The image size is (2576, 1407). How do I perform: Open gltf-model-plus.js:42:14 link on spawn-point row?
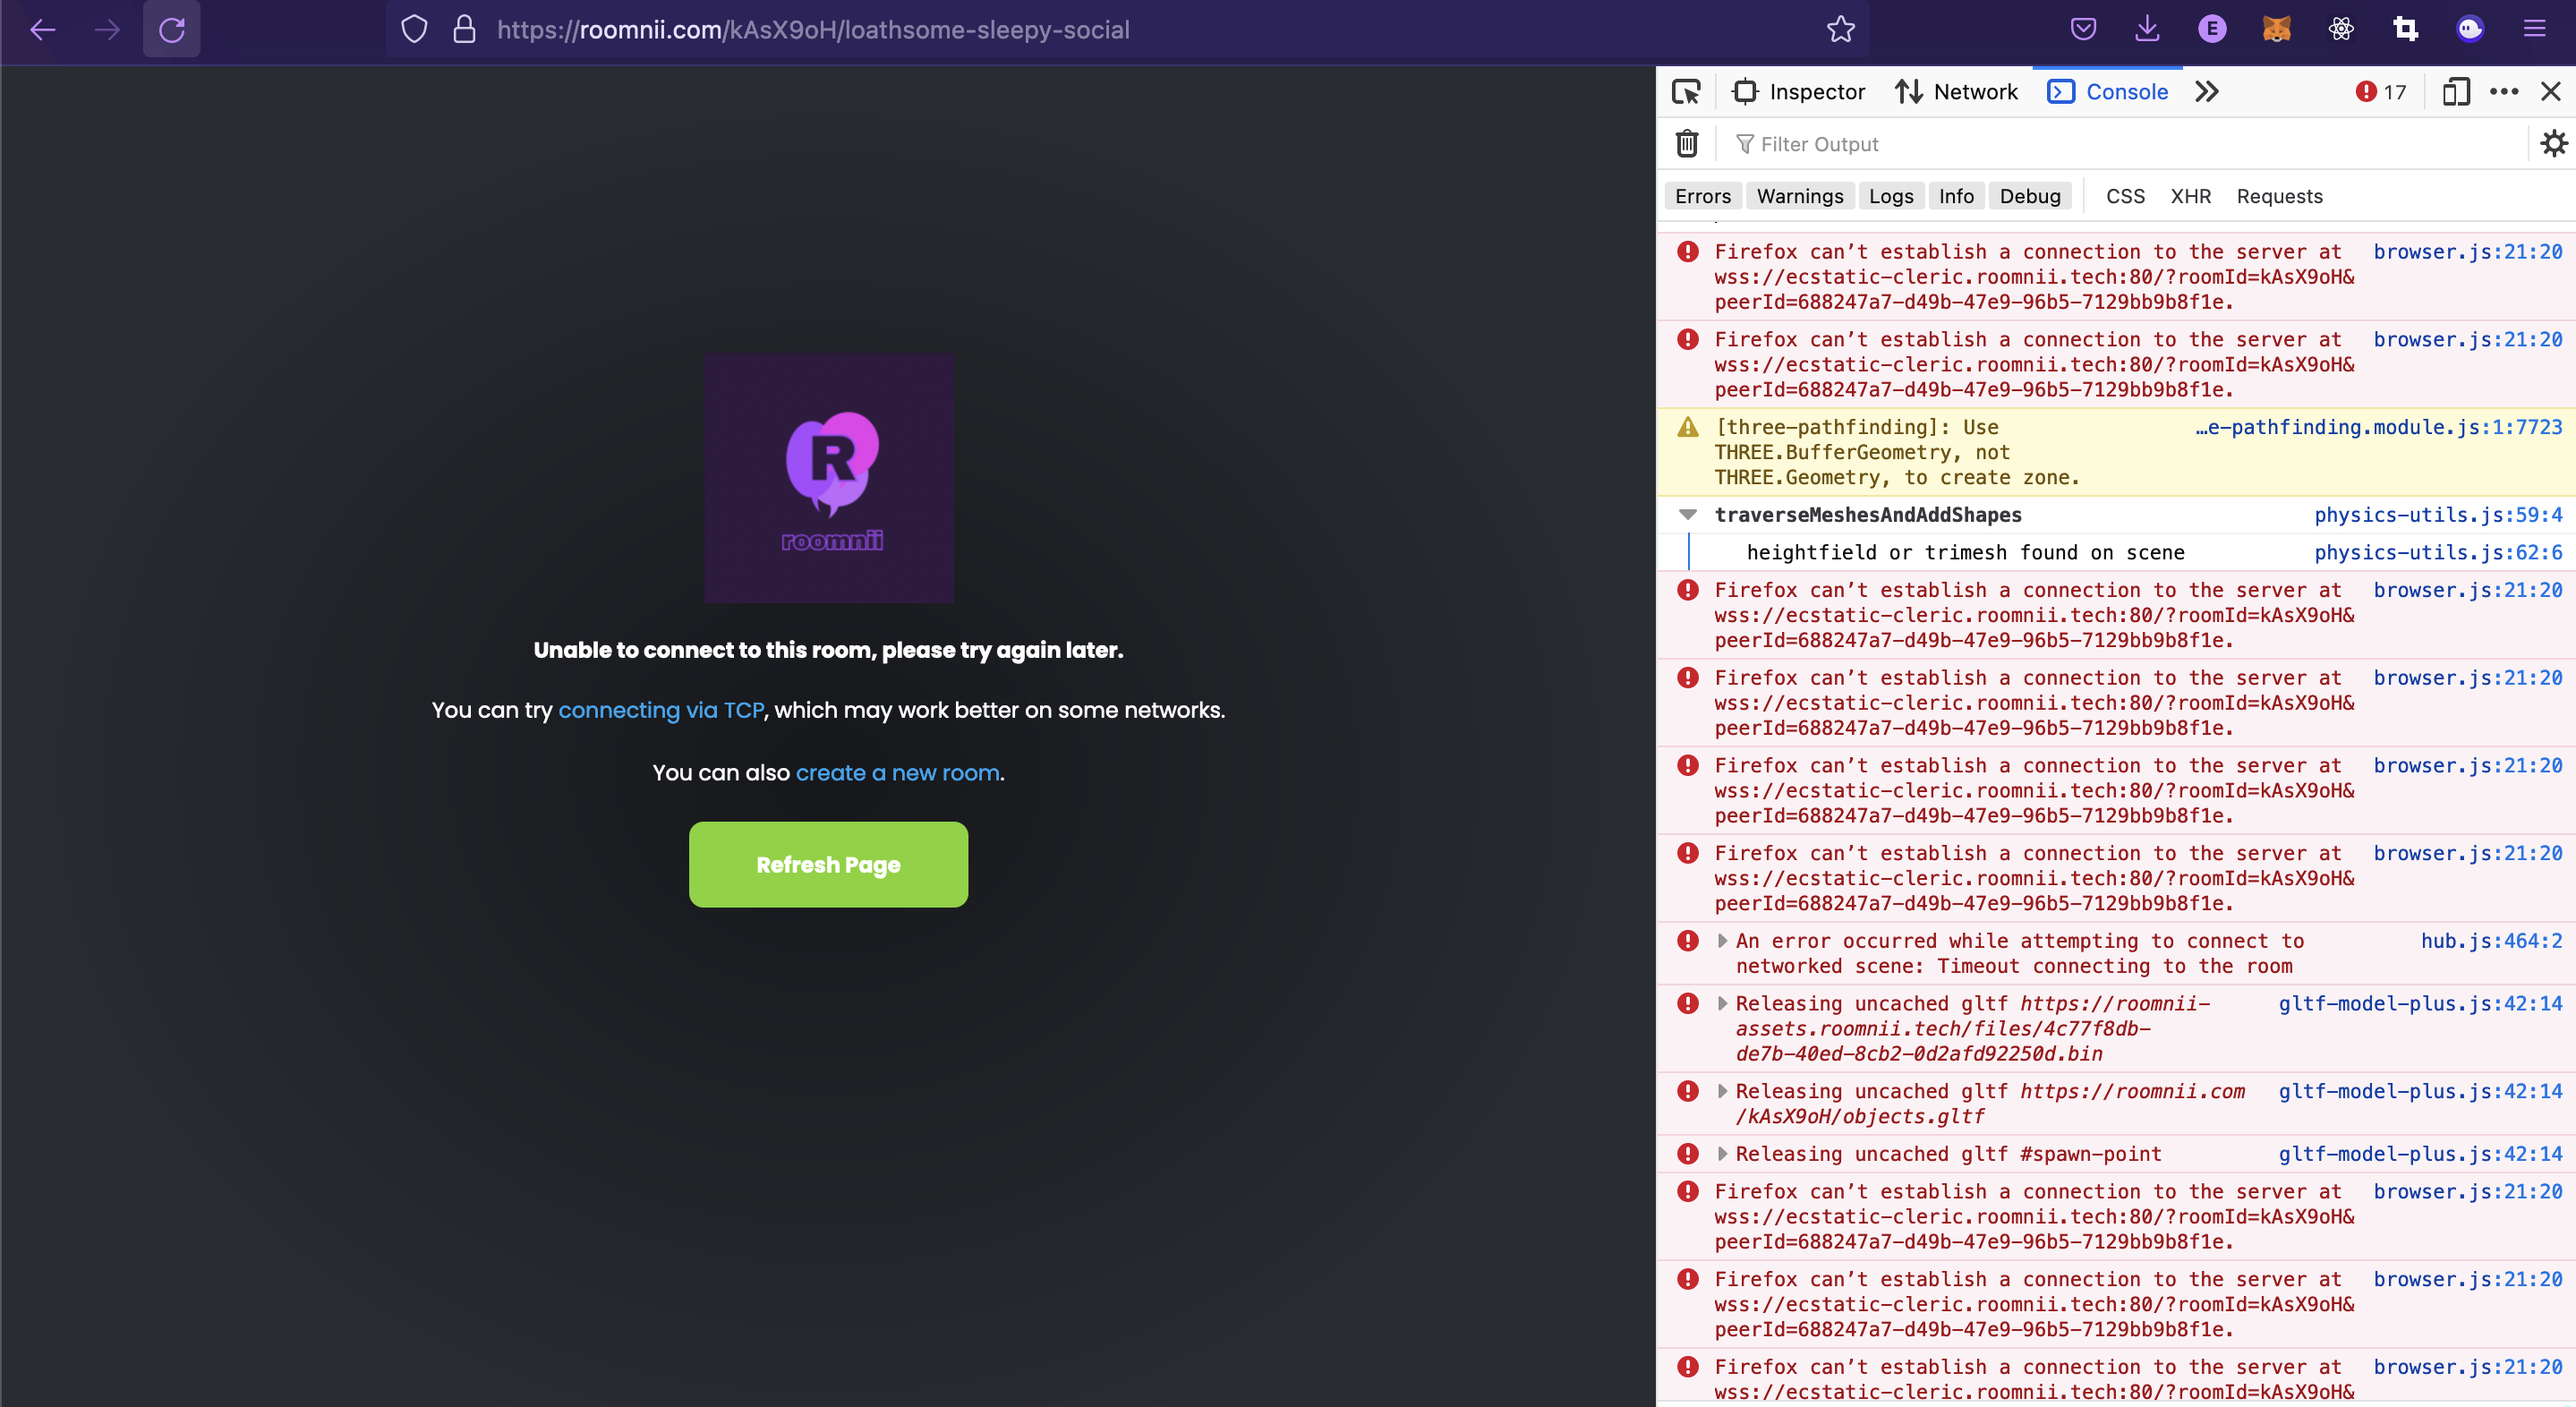(x=2420, y=1154)
